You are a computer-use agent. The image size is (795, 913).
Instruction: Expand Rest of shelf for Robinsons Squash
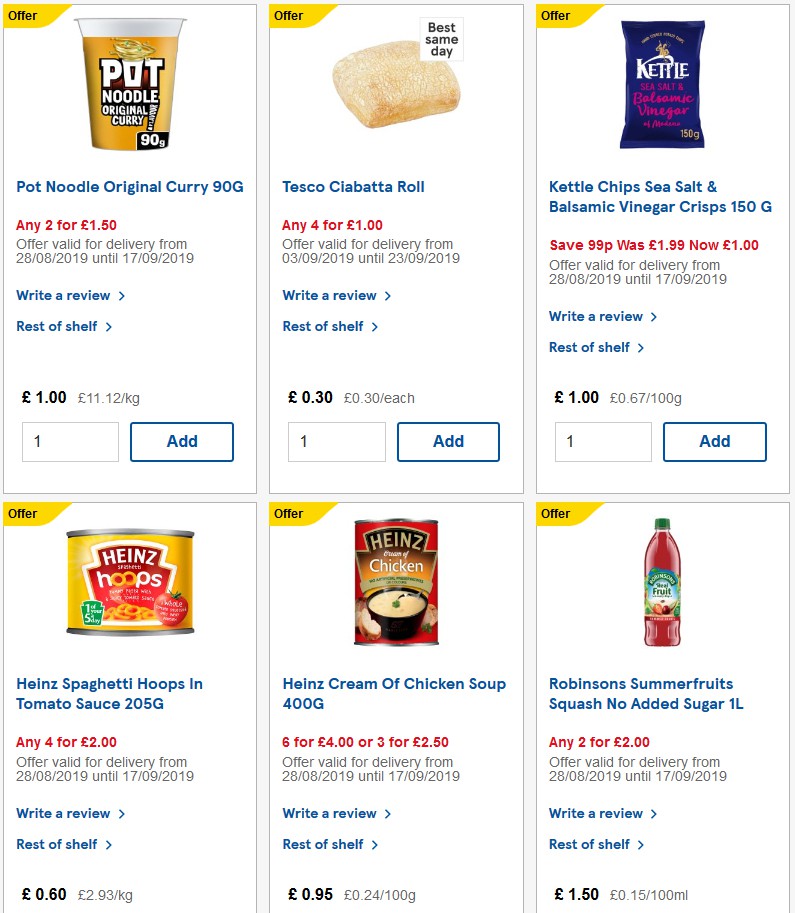(591, 844)
